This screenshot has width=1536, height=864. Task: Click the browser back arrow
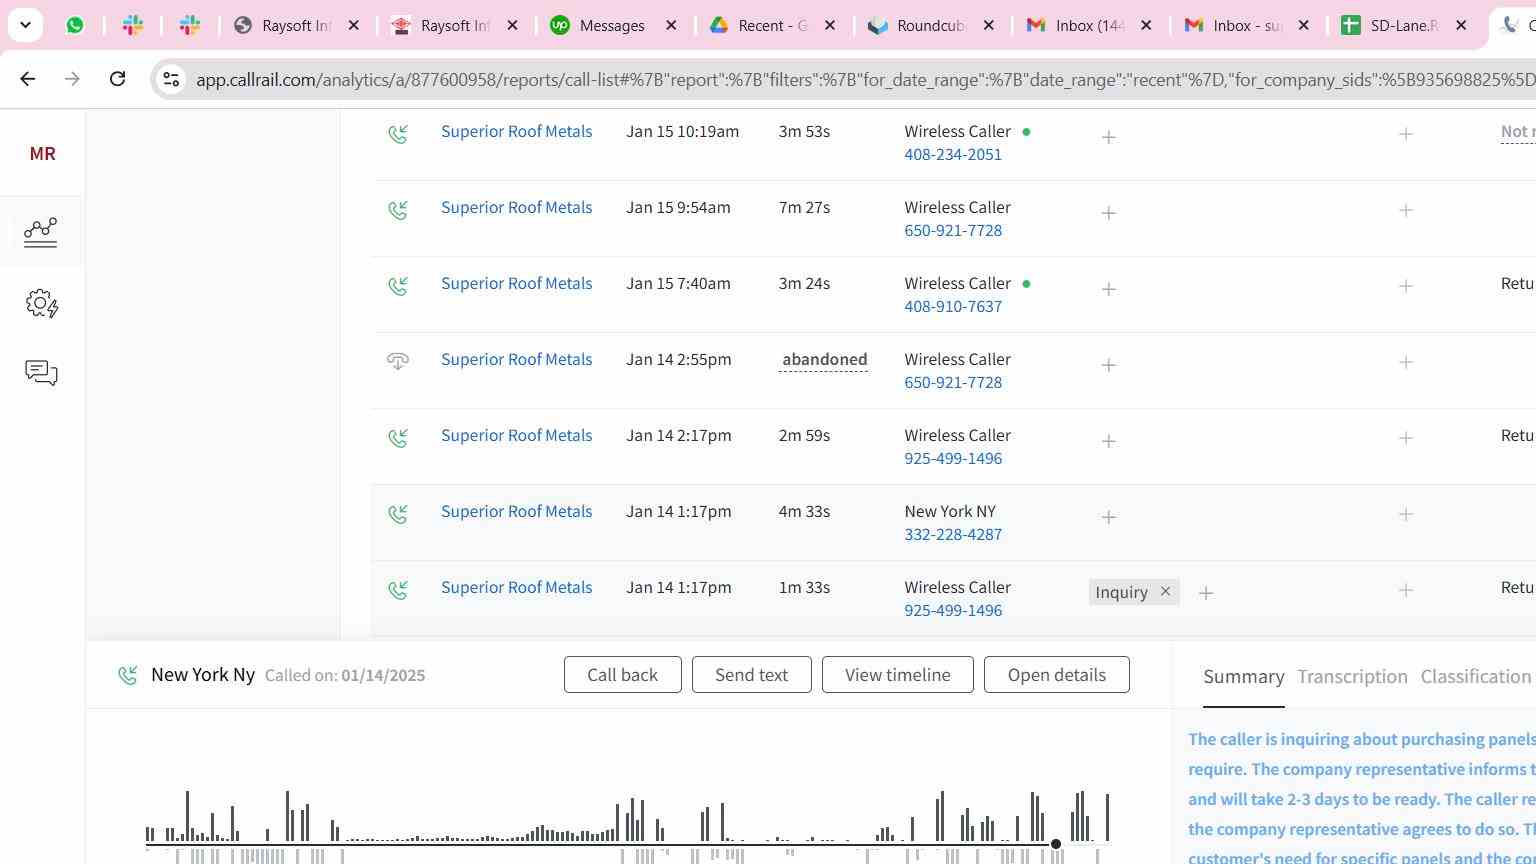click(28, 78)
